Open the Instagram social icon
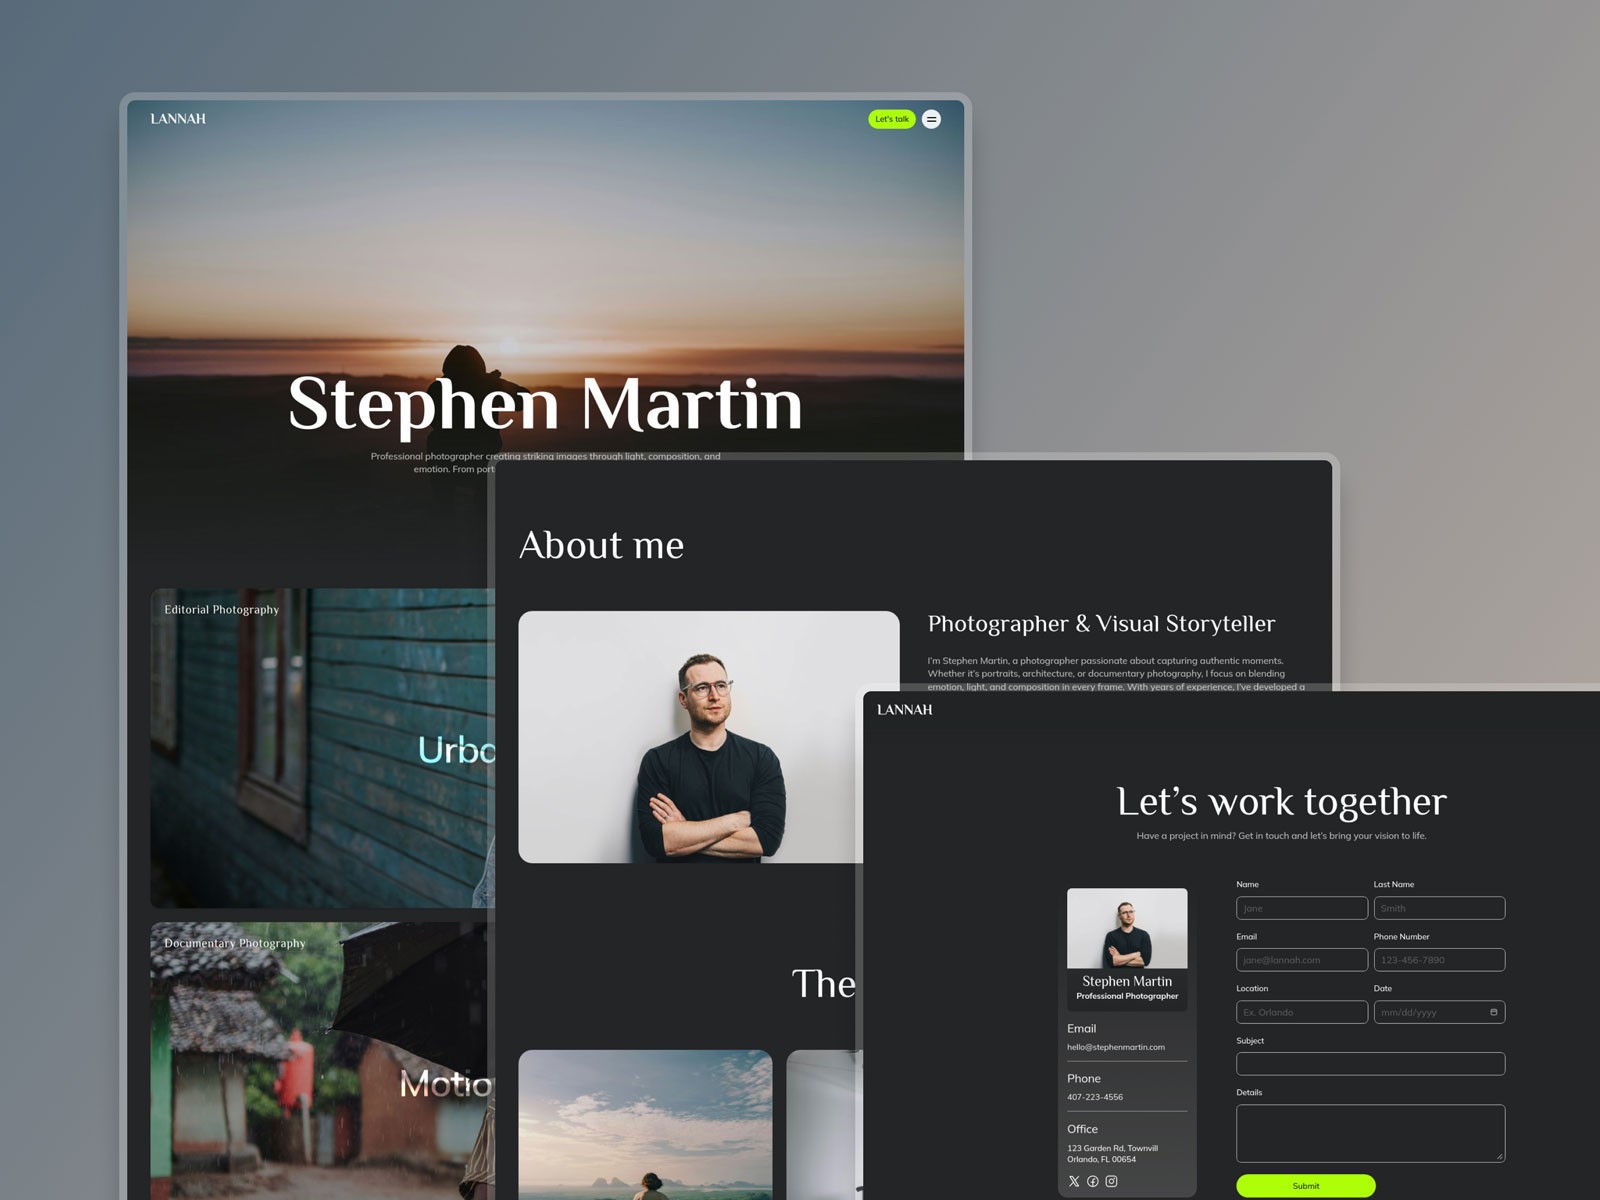This screenshot has height=1200, width=1600. coord(1111,1181)
